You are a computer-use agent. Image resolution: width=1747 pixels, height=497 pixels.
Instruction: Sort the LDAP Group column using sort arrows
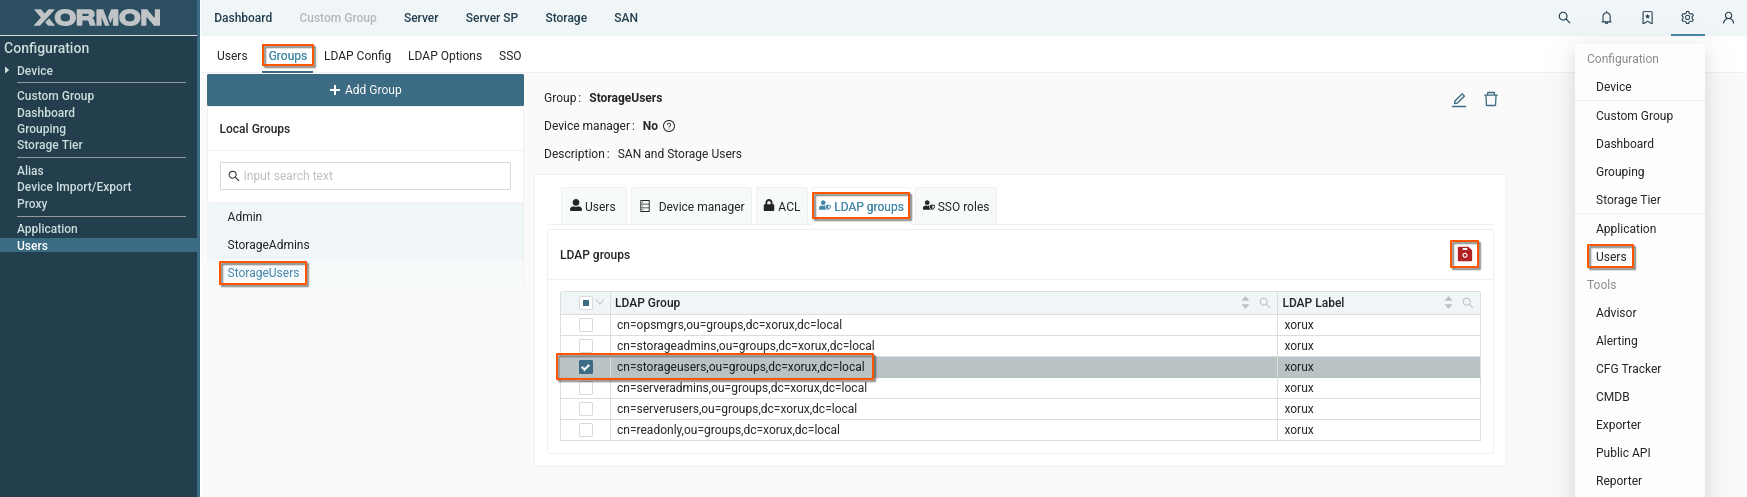point(1245,303)
